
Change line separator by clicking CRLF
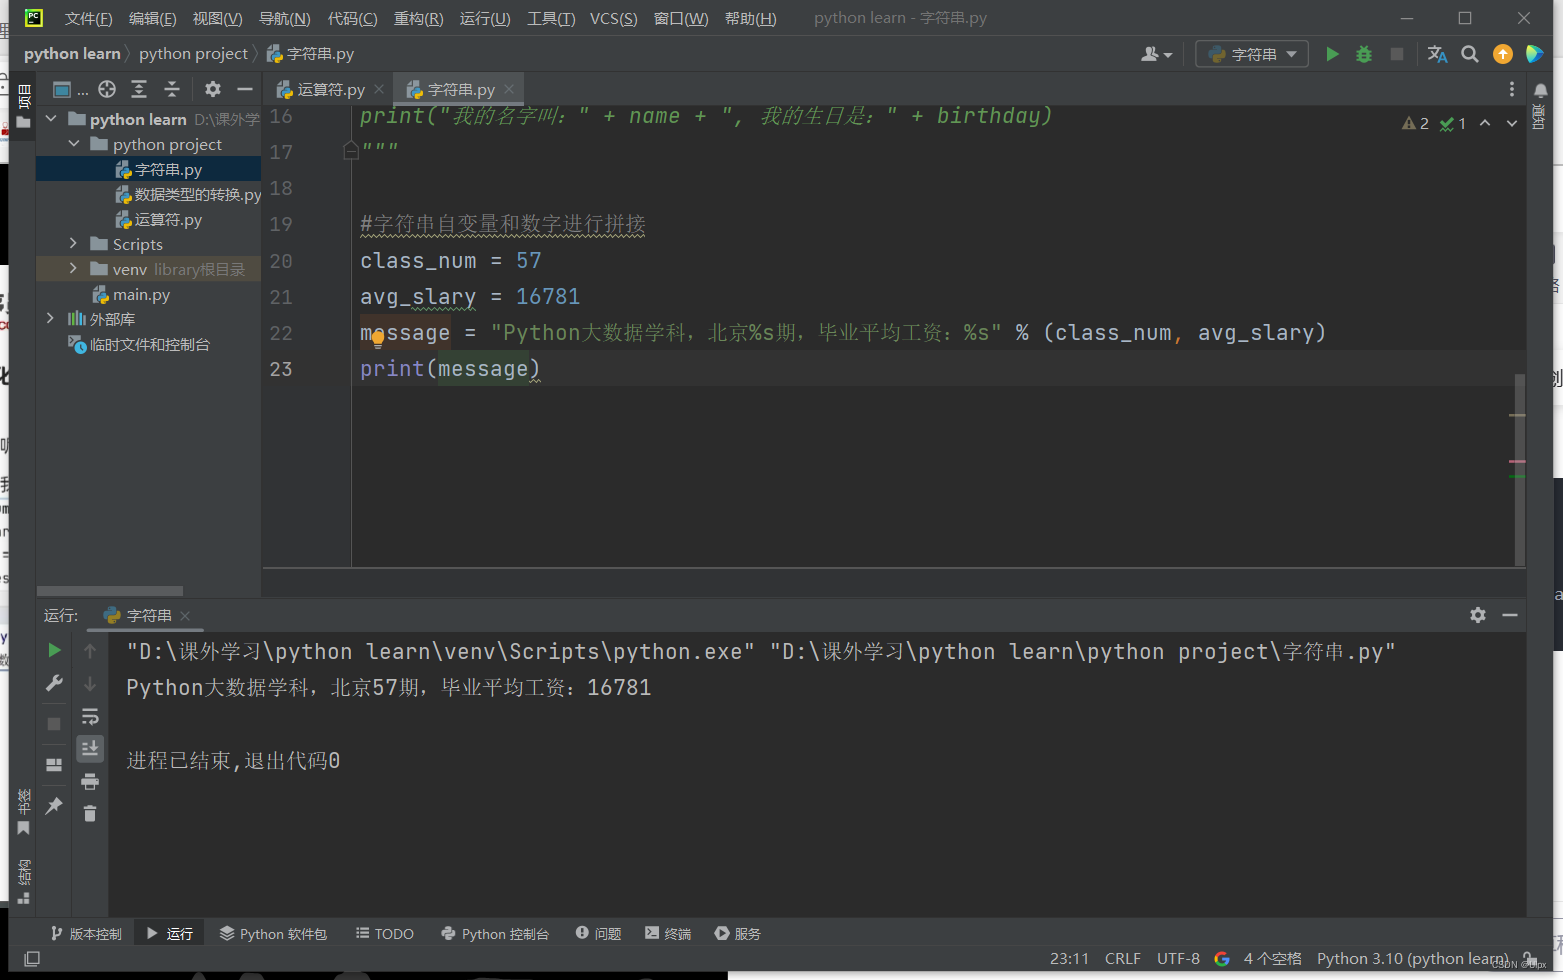pos(1122,957)
